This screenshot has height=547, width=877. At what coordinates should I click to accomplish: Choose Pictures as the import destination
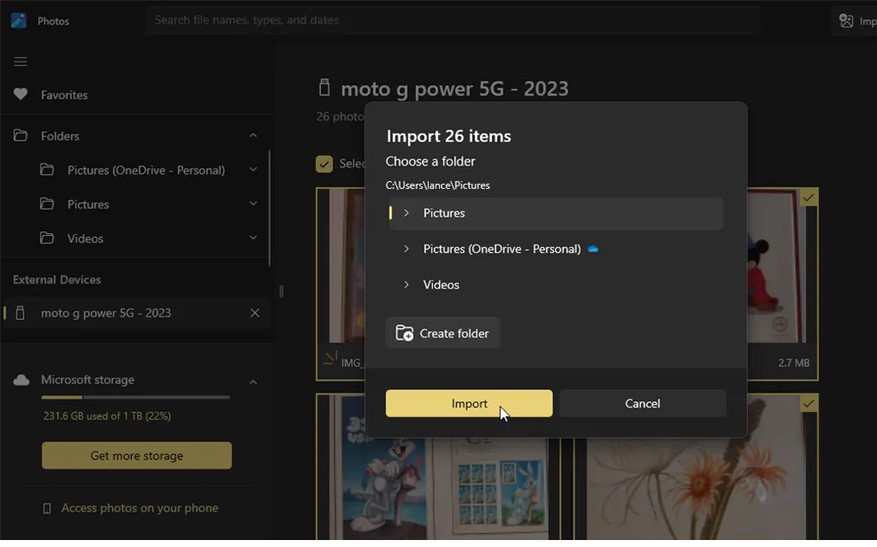click(555, 213)
